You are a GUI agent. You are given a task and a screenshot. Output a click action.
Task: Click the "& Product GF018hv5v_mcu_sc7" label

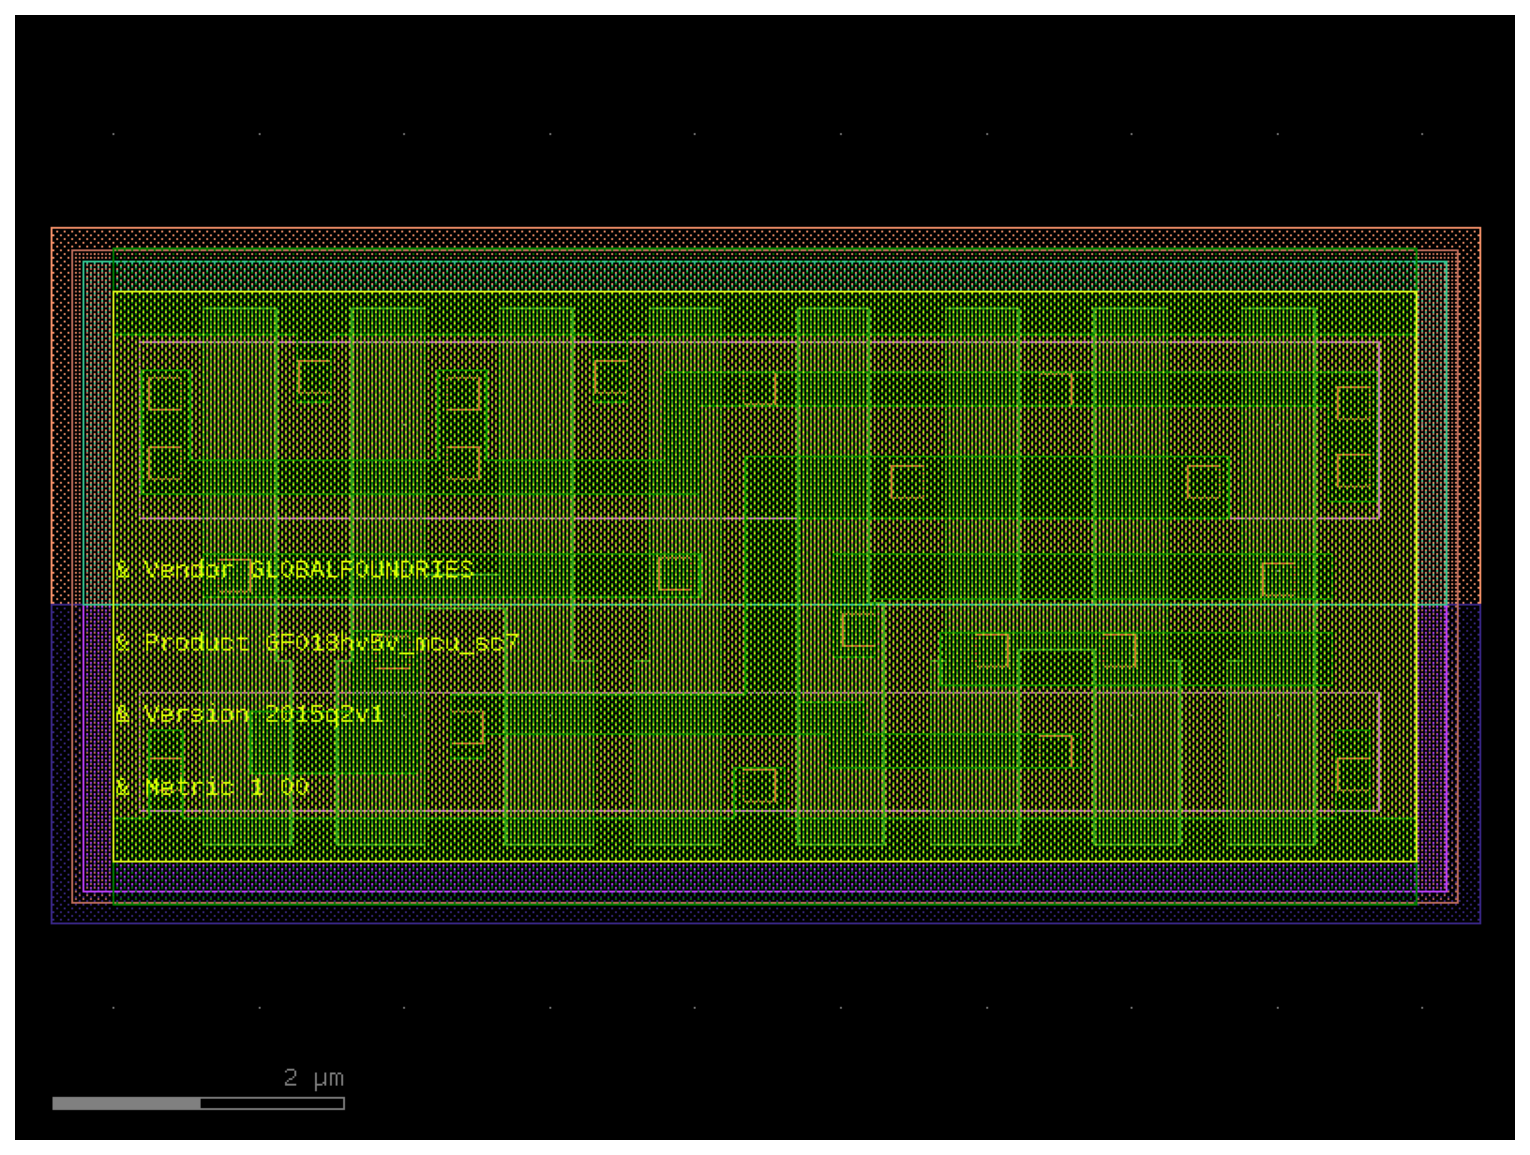pos(317,642)
